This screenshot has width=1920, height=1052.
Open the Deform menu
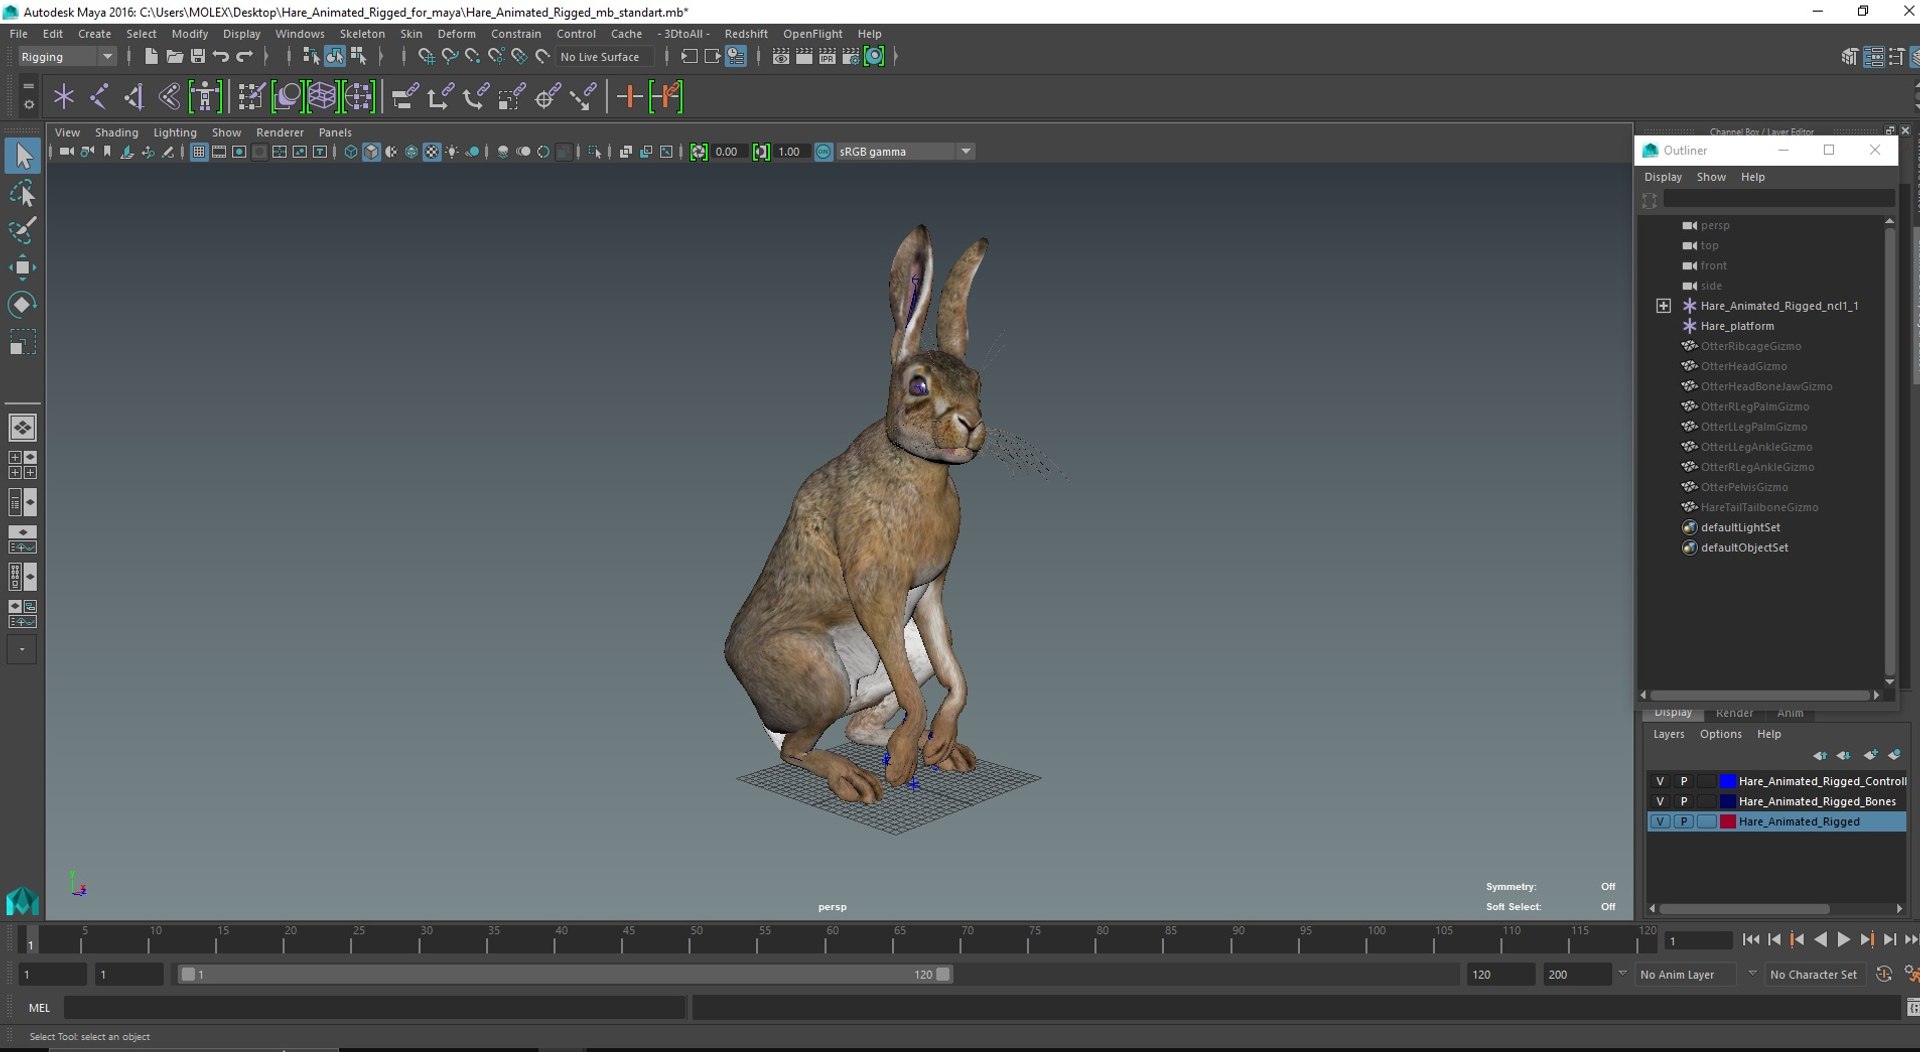[x=456, y=33]
